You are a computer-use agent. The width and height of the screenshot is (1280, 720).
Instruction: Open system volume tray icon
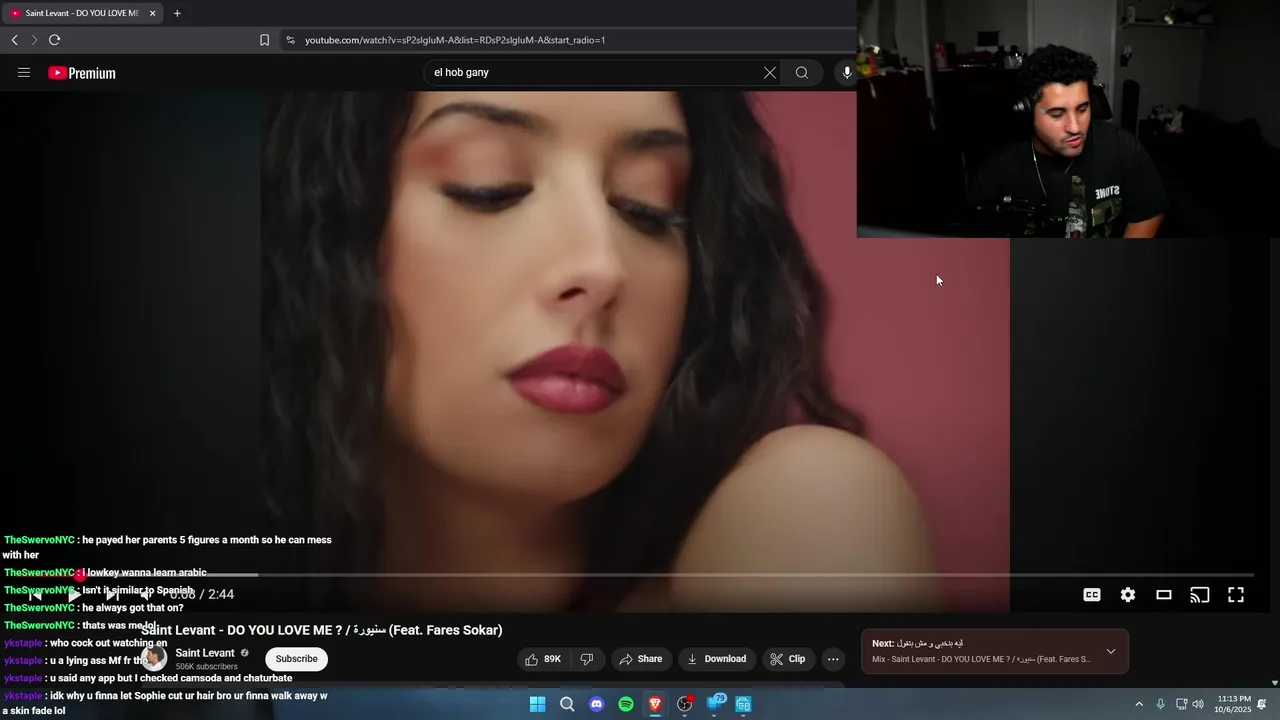1198,704
